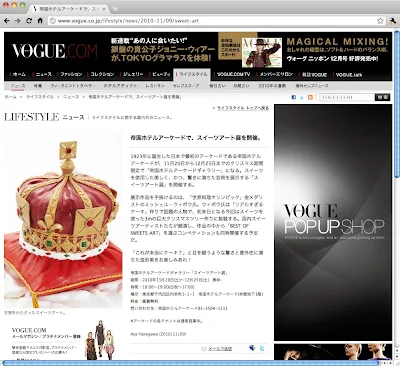Open the ニュース main navigation item
Viewport: 400px width, 366px height.
(x=44, y=74)
